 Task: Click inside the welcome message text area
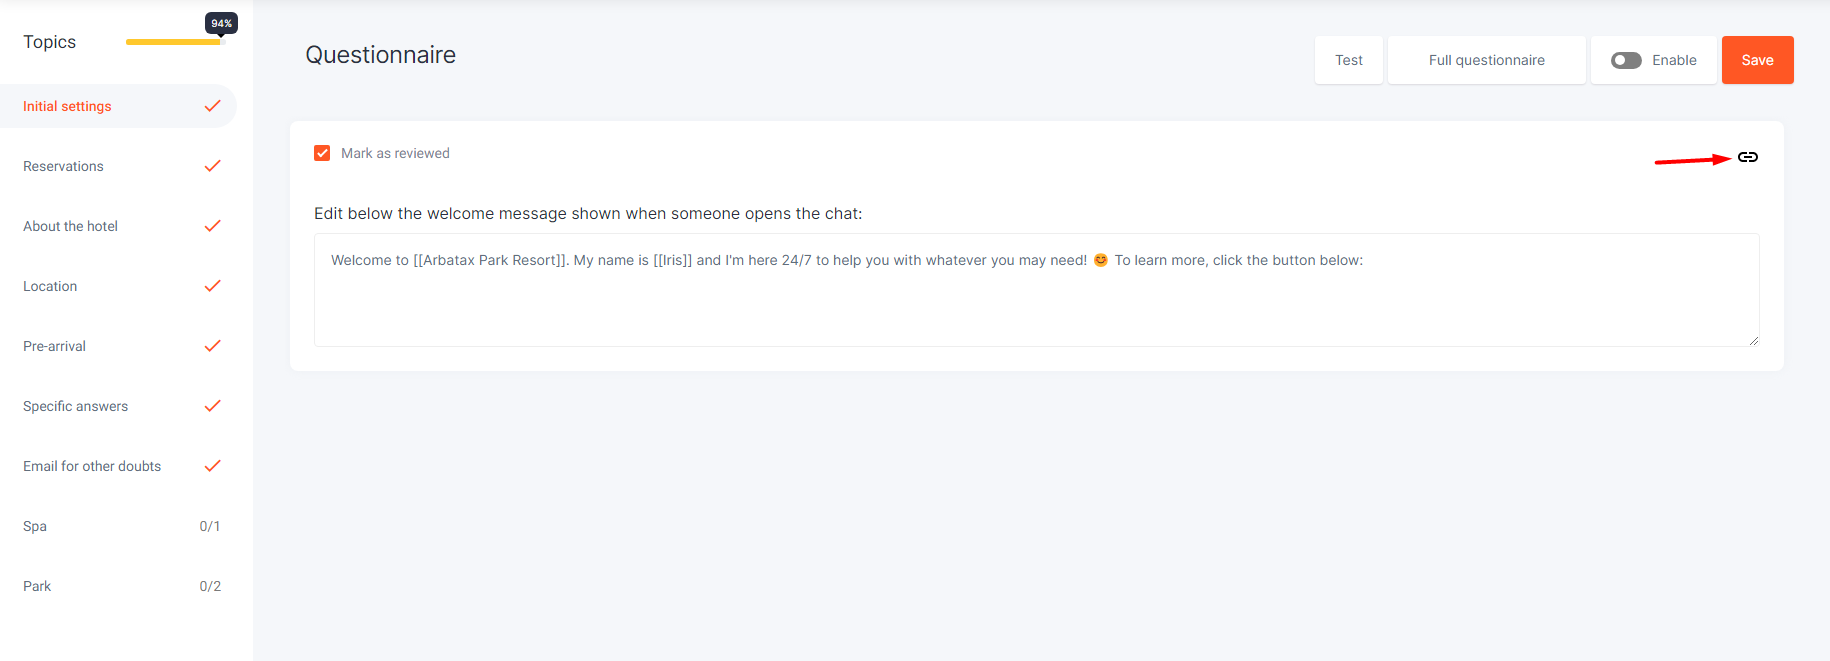click(1036, 290)
